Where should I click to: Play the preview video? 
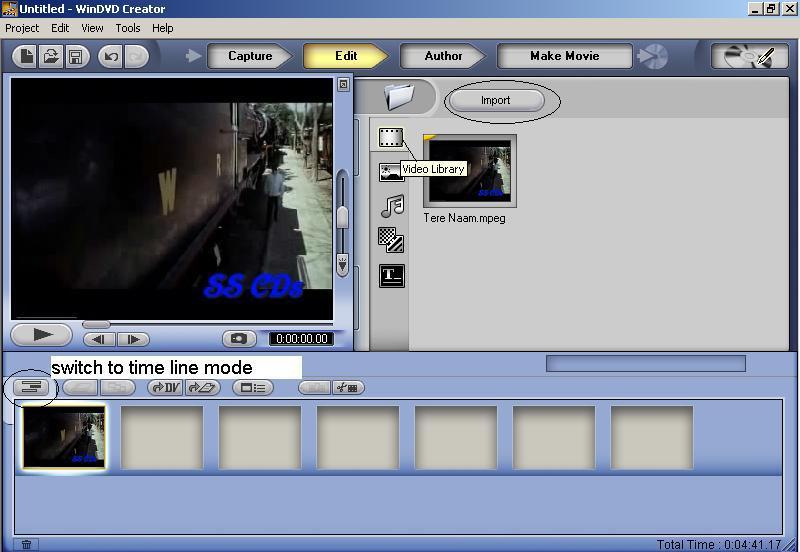[x=42, y=335]
